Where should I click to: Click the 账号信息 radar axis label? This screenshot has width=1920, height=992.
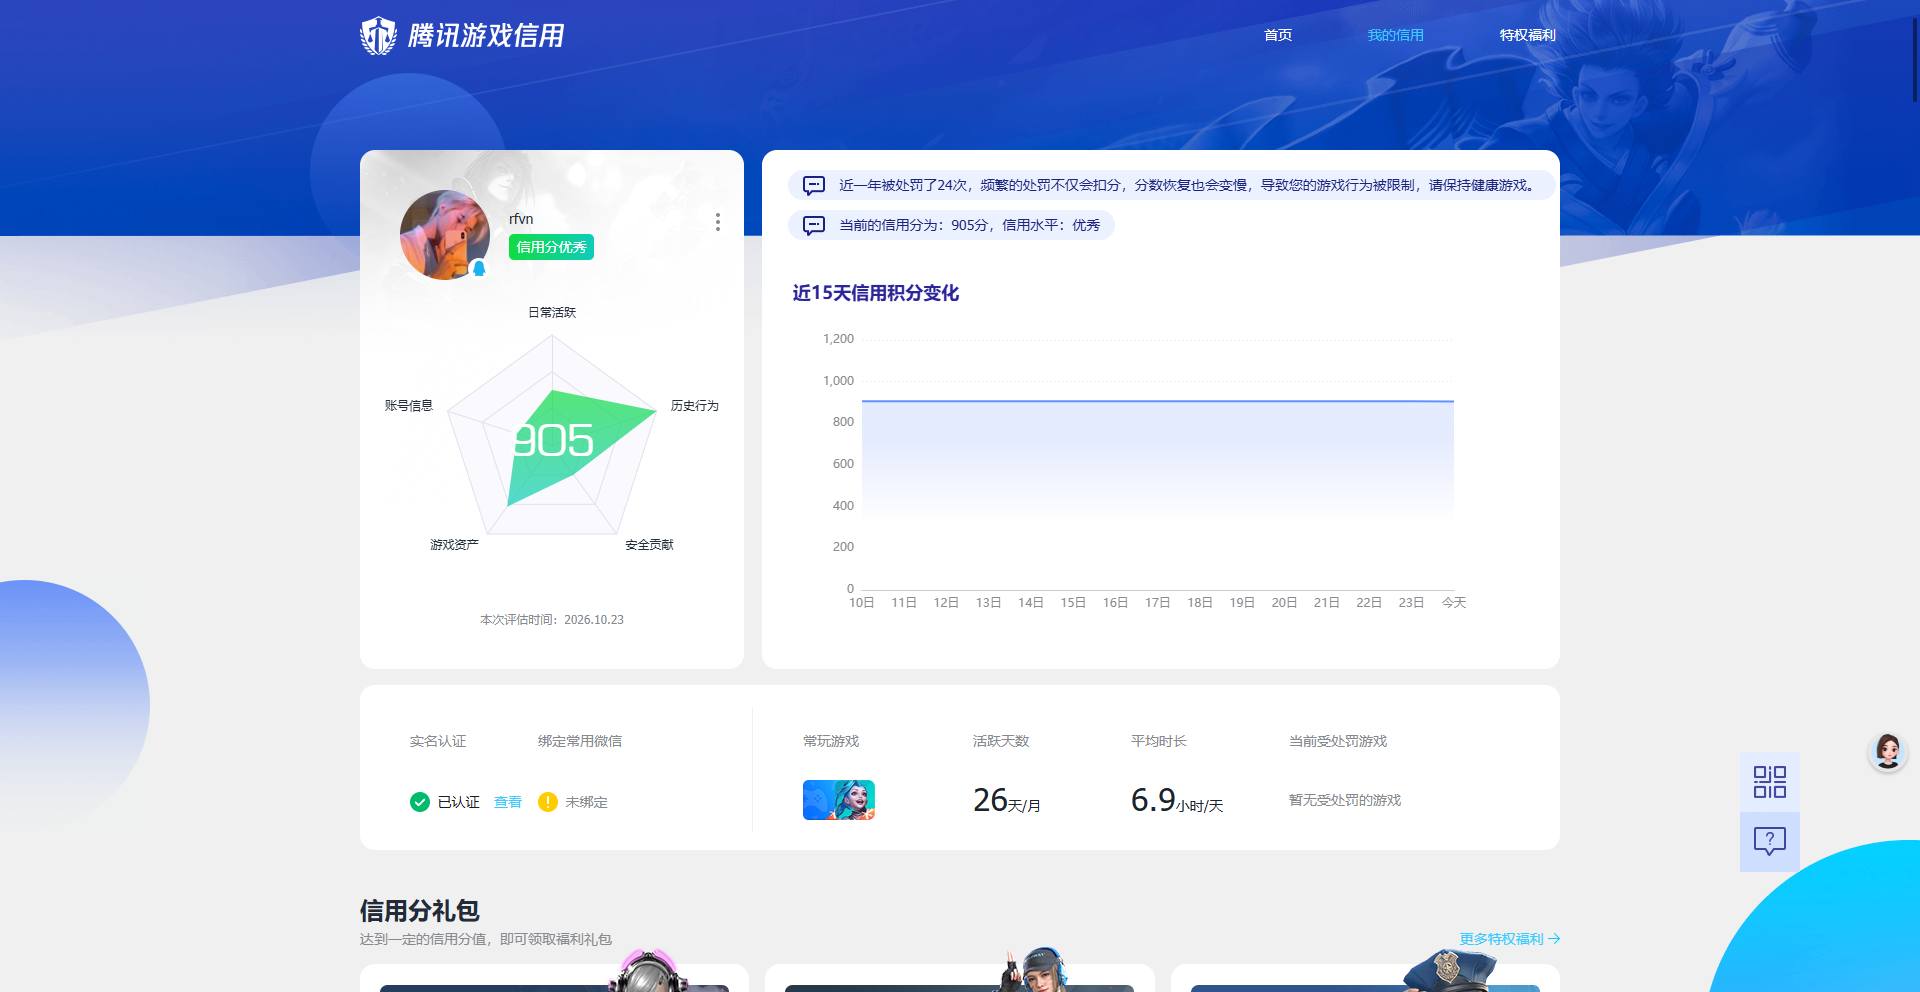click(409, 405)
